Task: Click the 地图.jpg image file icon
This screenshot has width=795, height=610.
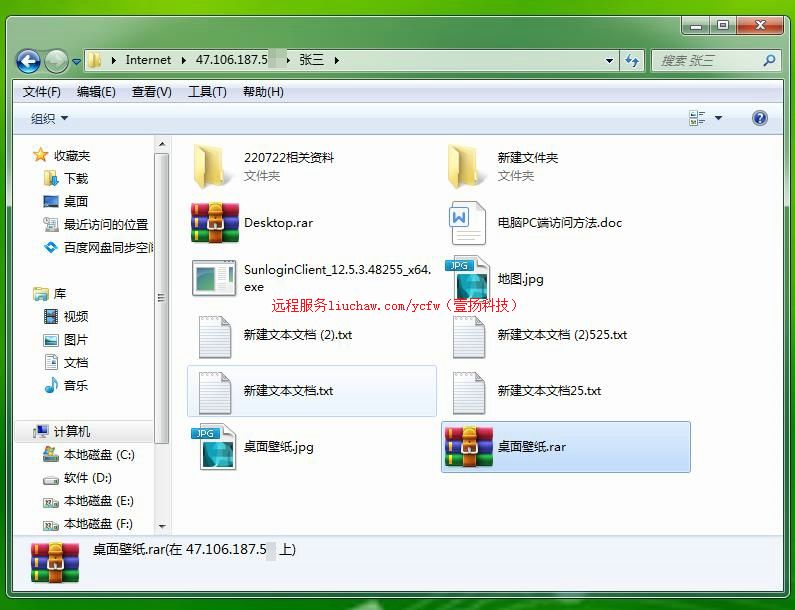Action: (x=468, y=279)
